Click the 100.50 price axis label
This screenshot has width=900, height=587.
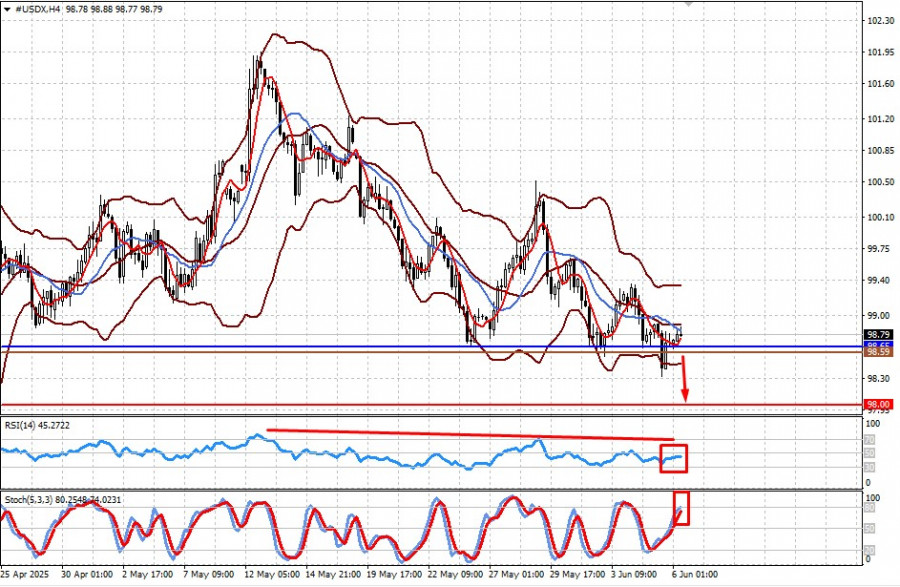tap(880, 182)
